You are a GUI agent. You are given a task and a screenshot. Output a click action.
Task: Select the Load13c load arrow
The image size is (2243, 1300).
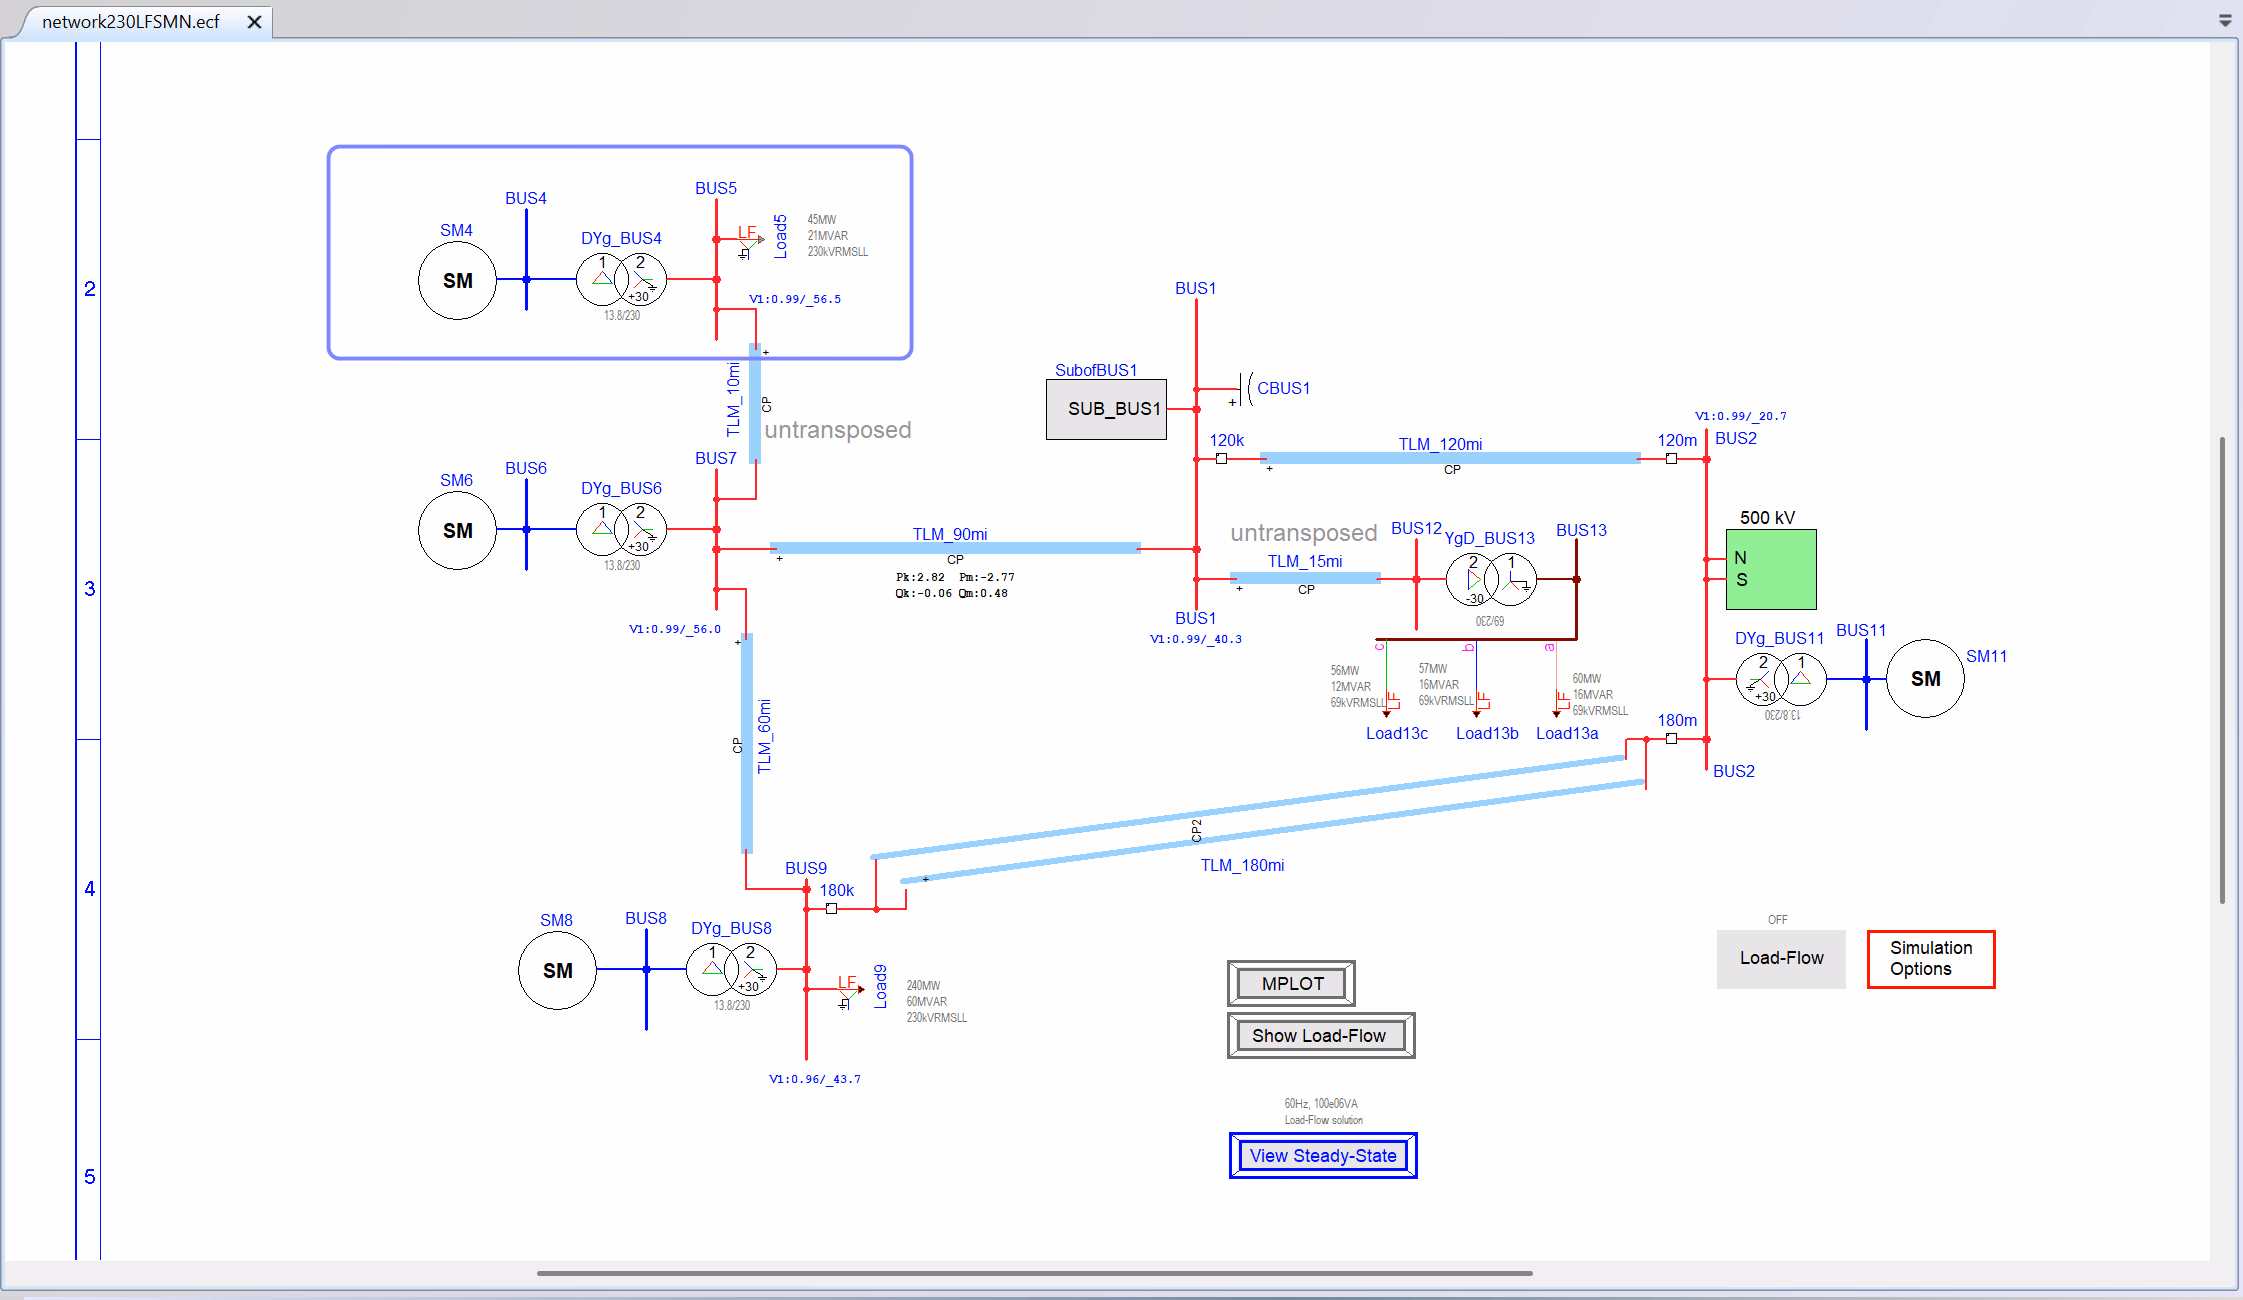tap(1387, 704)
